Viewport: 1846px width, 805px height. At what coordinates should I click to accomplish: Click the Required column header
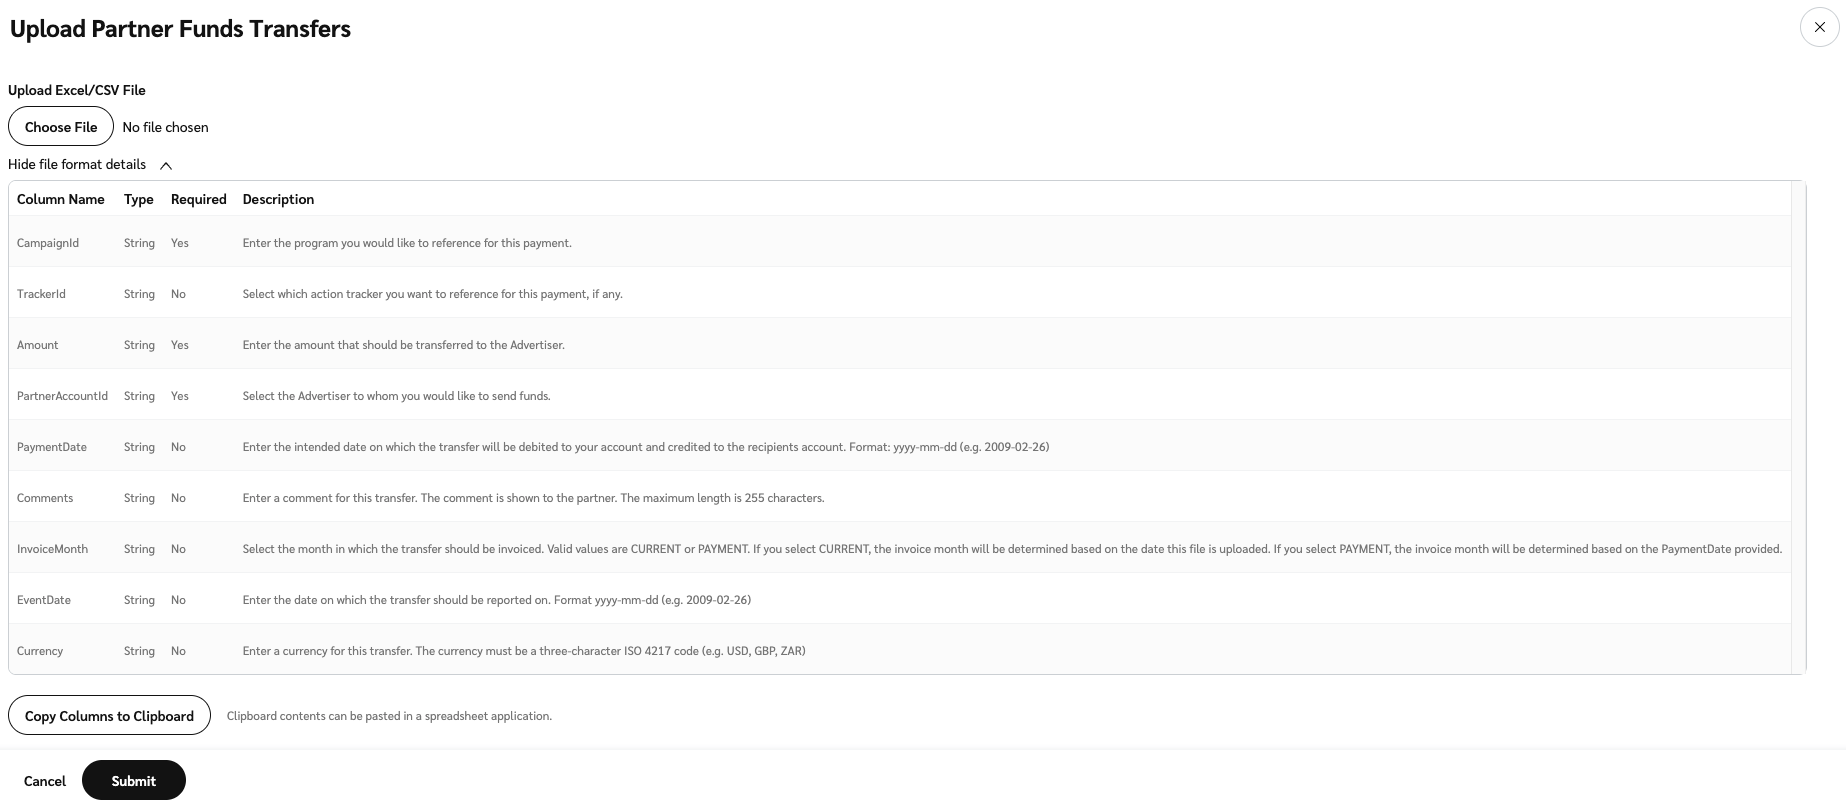click(x=198, y=199)
